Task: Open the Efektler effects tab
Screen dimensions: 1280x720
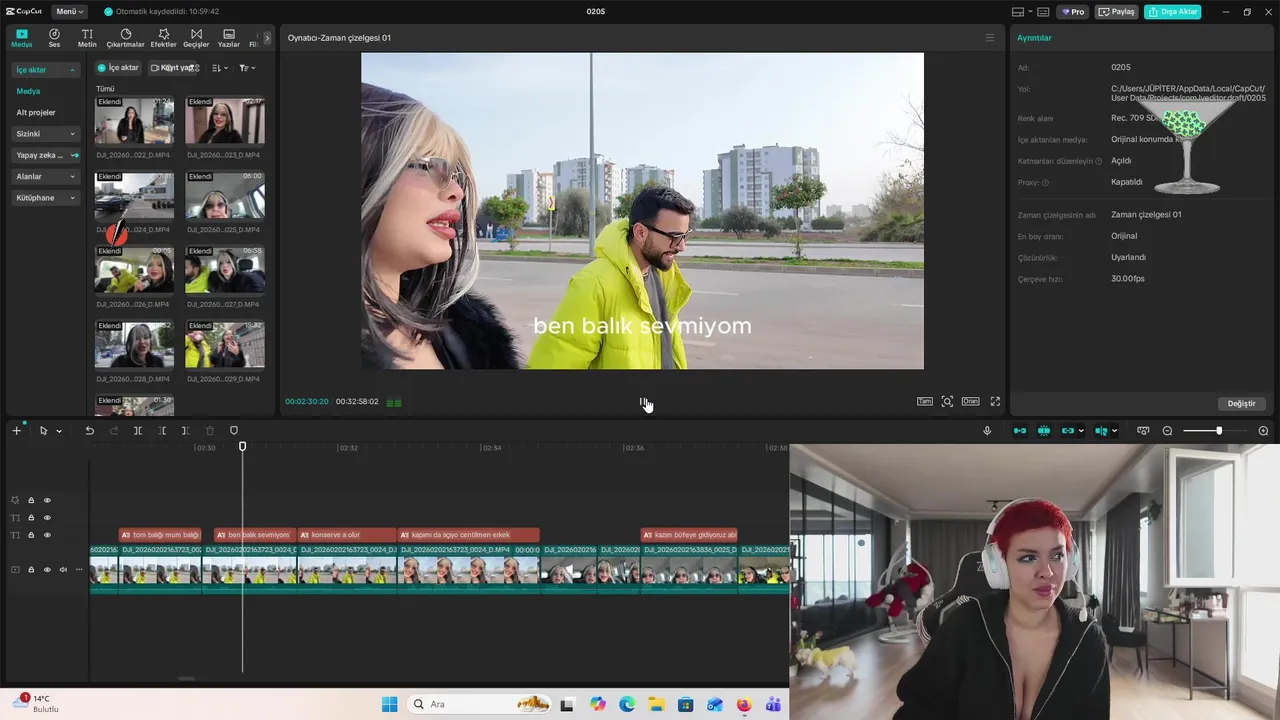Action: (163, 38)
